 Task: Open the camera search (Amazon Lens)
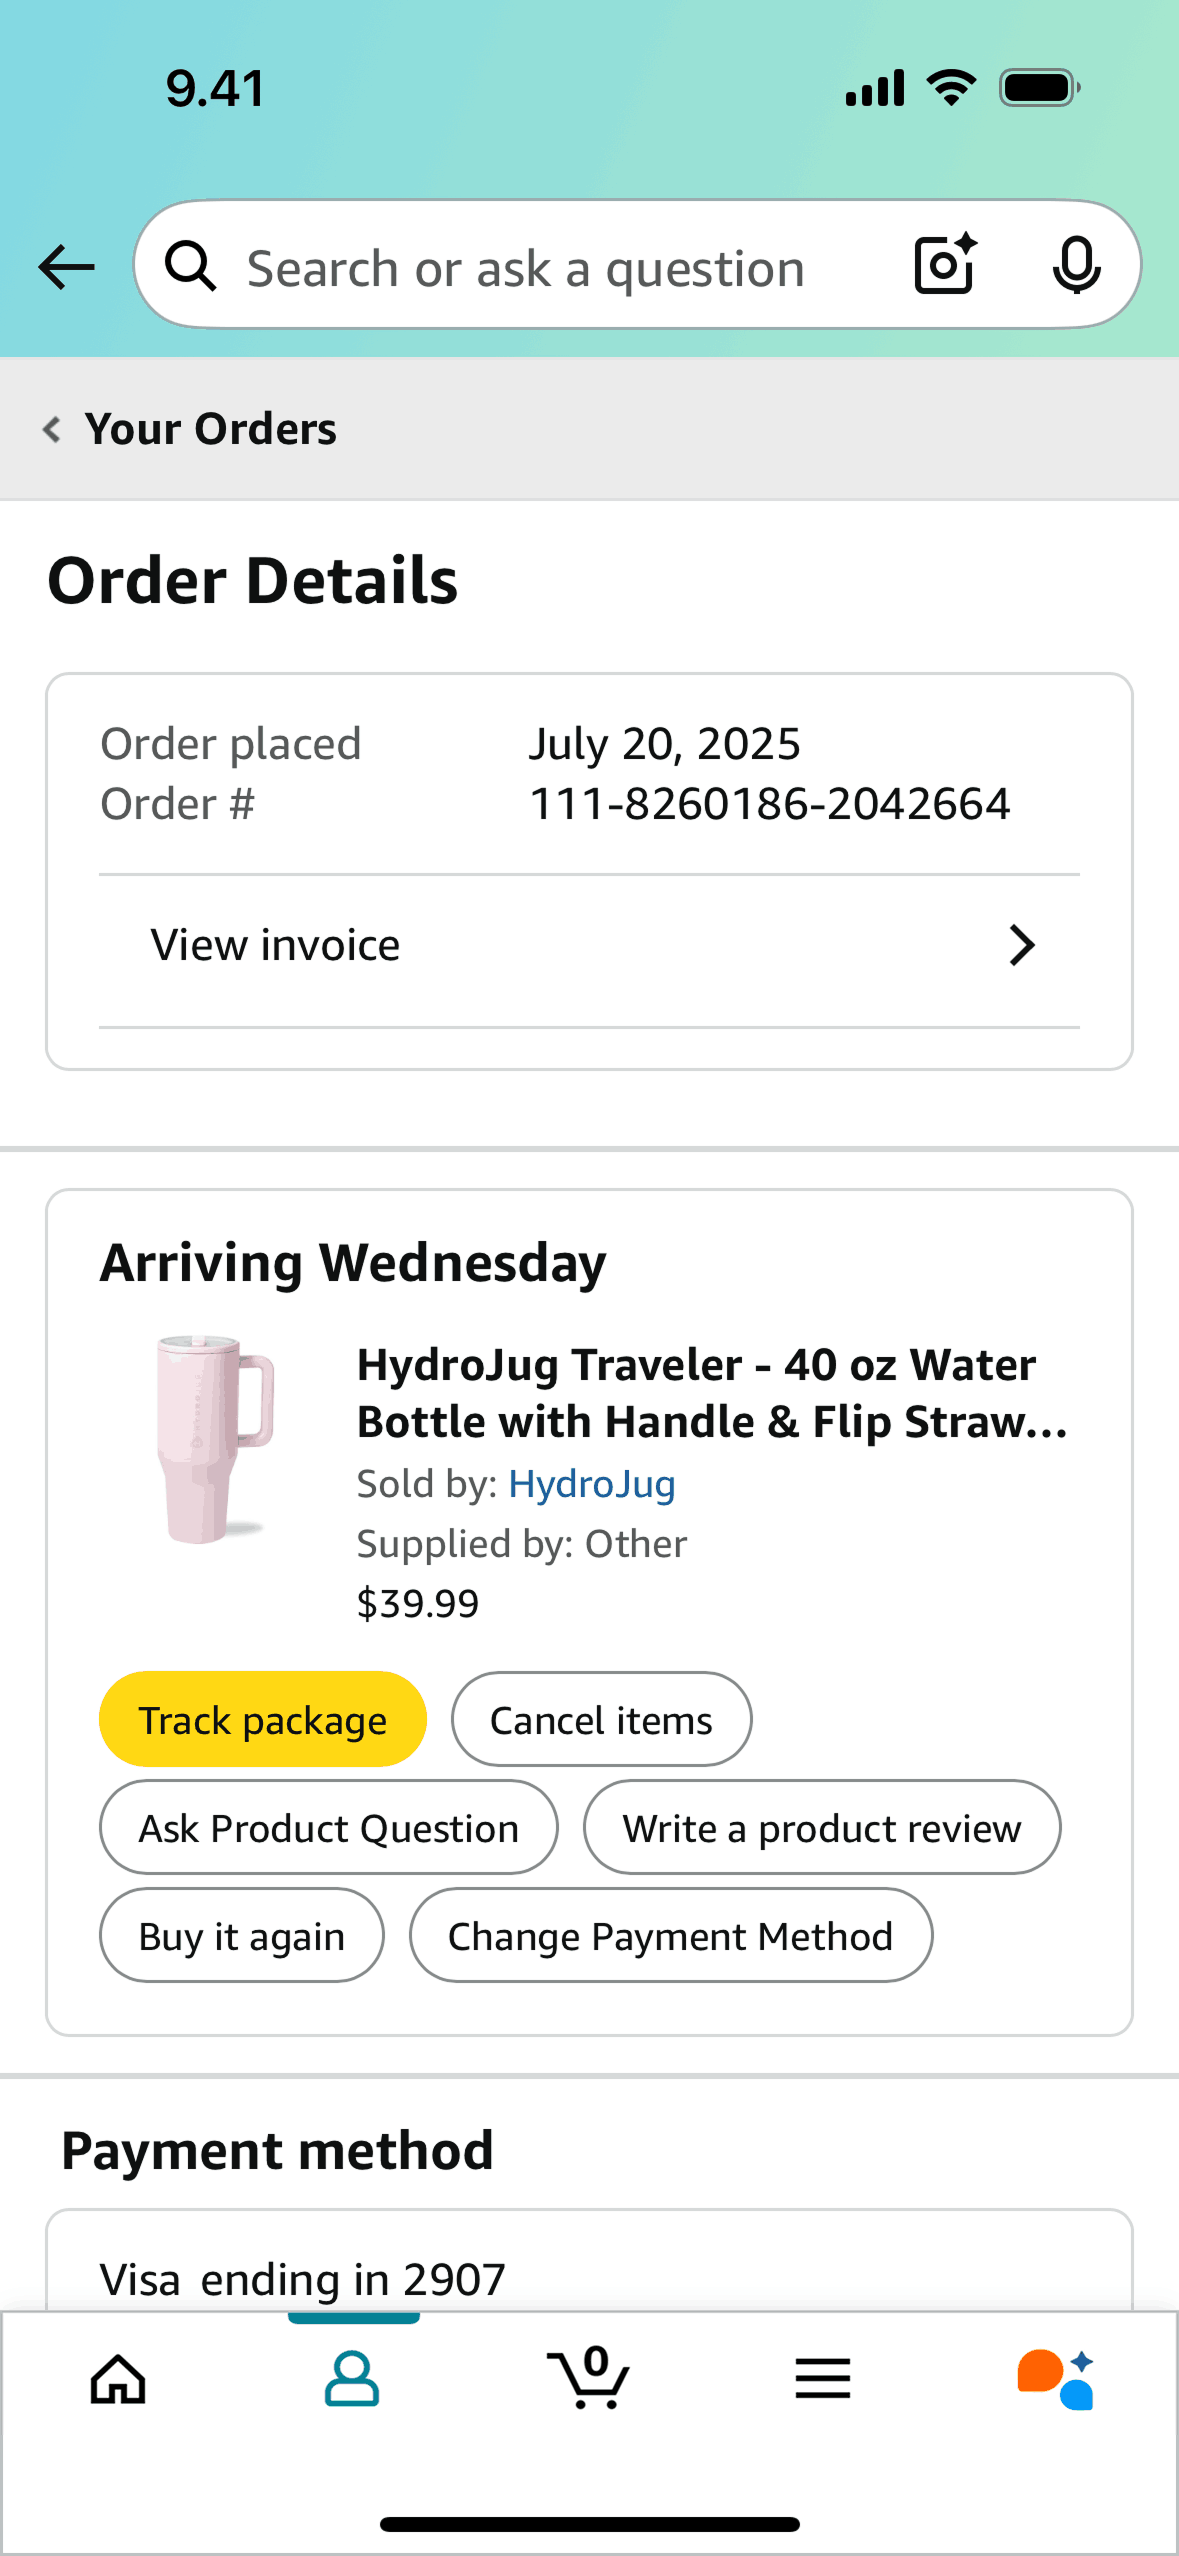tap(941, 265)
